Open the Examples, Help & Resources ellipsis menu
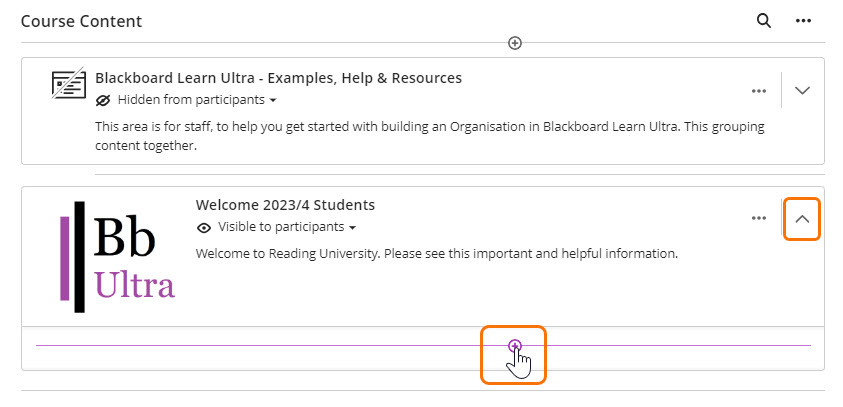The height and width of the screenshot is (407, 843). click(758, 91)
